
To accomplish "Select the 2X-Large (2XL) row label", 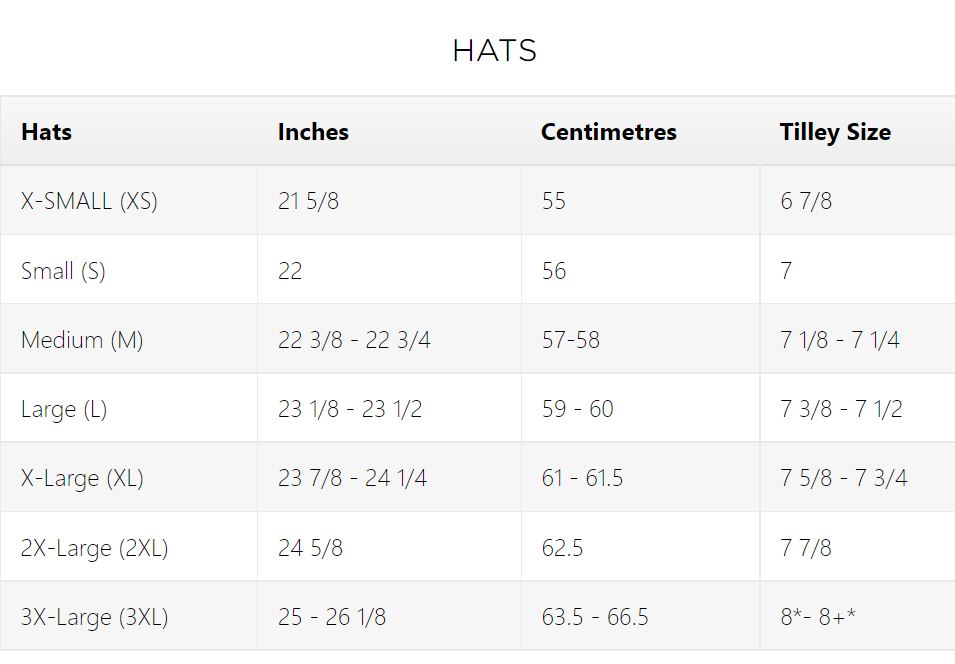I will point(94,548).
